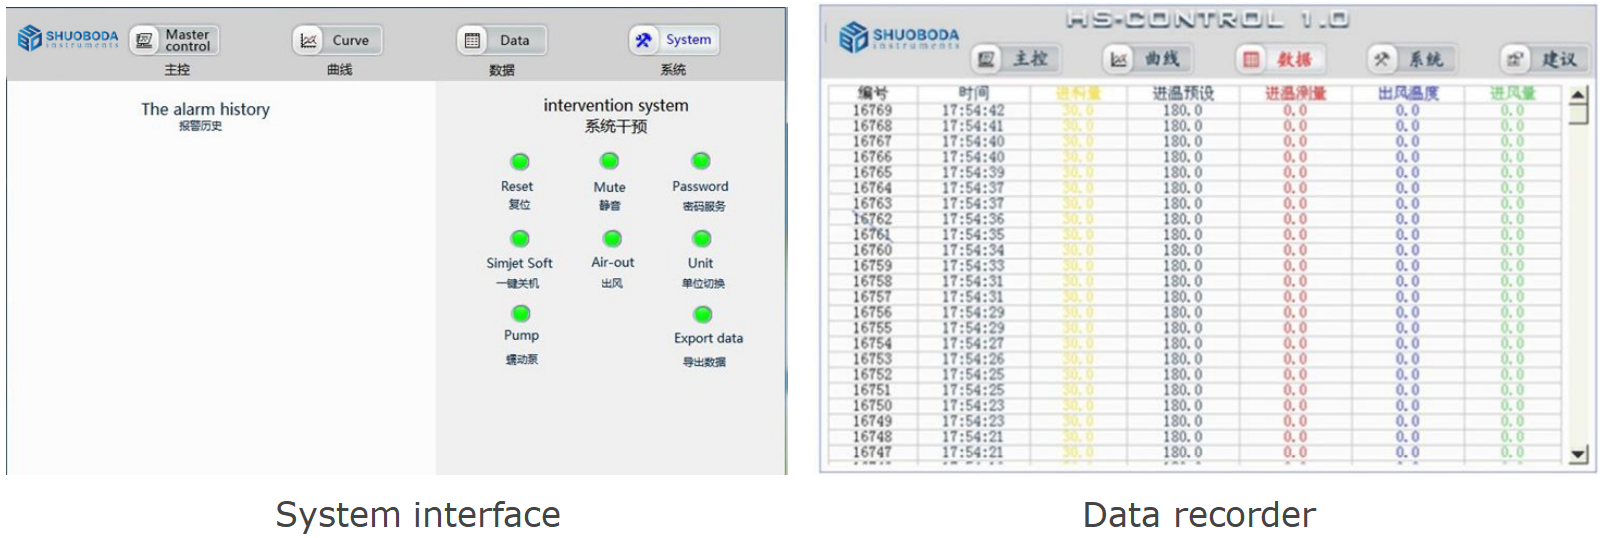Select data row numbered 16769
The width and height of the screenshot is (1606, 538).
tap(872, 110)
